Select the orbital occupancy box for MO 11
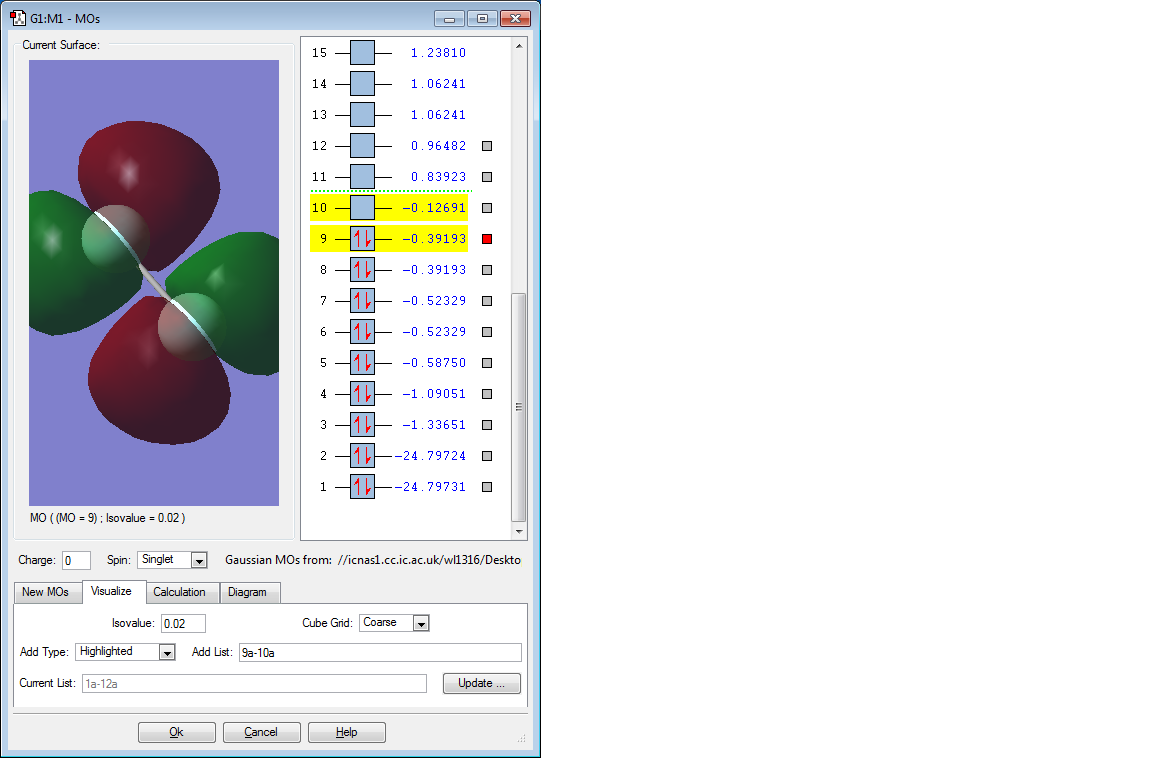This screenshot has width=1152, height=758. 362,177
